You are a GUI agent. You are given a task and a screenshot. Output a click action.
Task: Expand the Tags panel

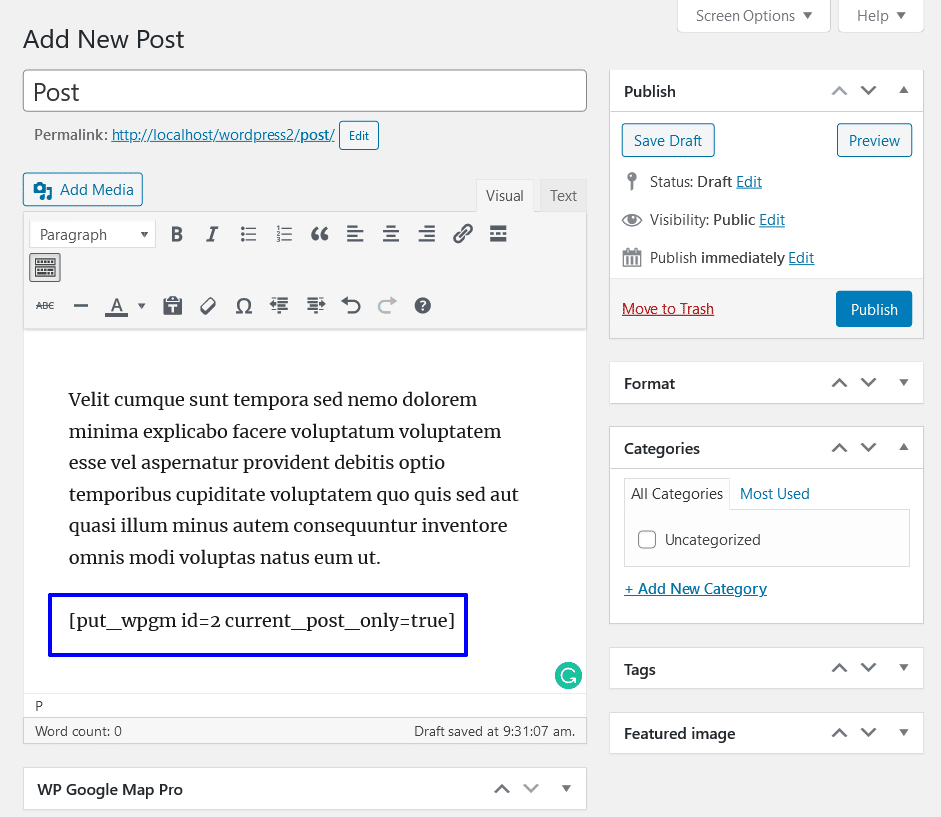click(903, 669)
